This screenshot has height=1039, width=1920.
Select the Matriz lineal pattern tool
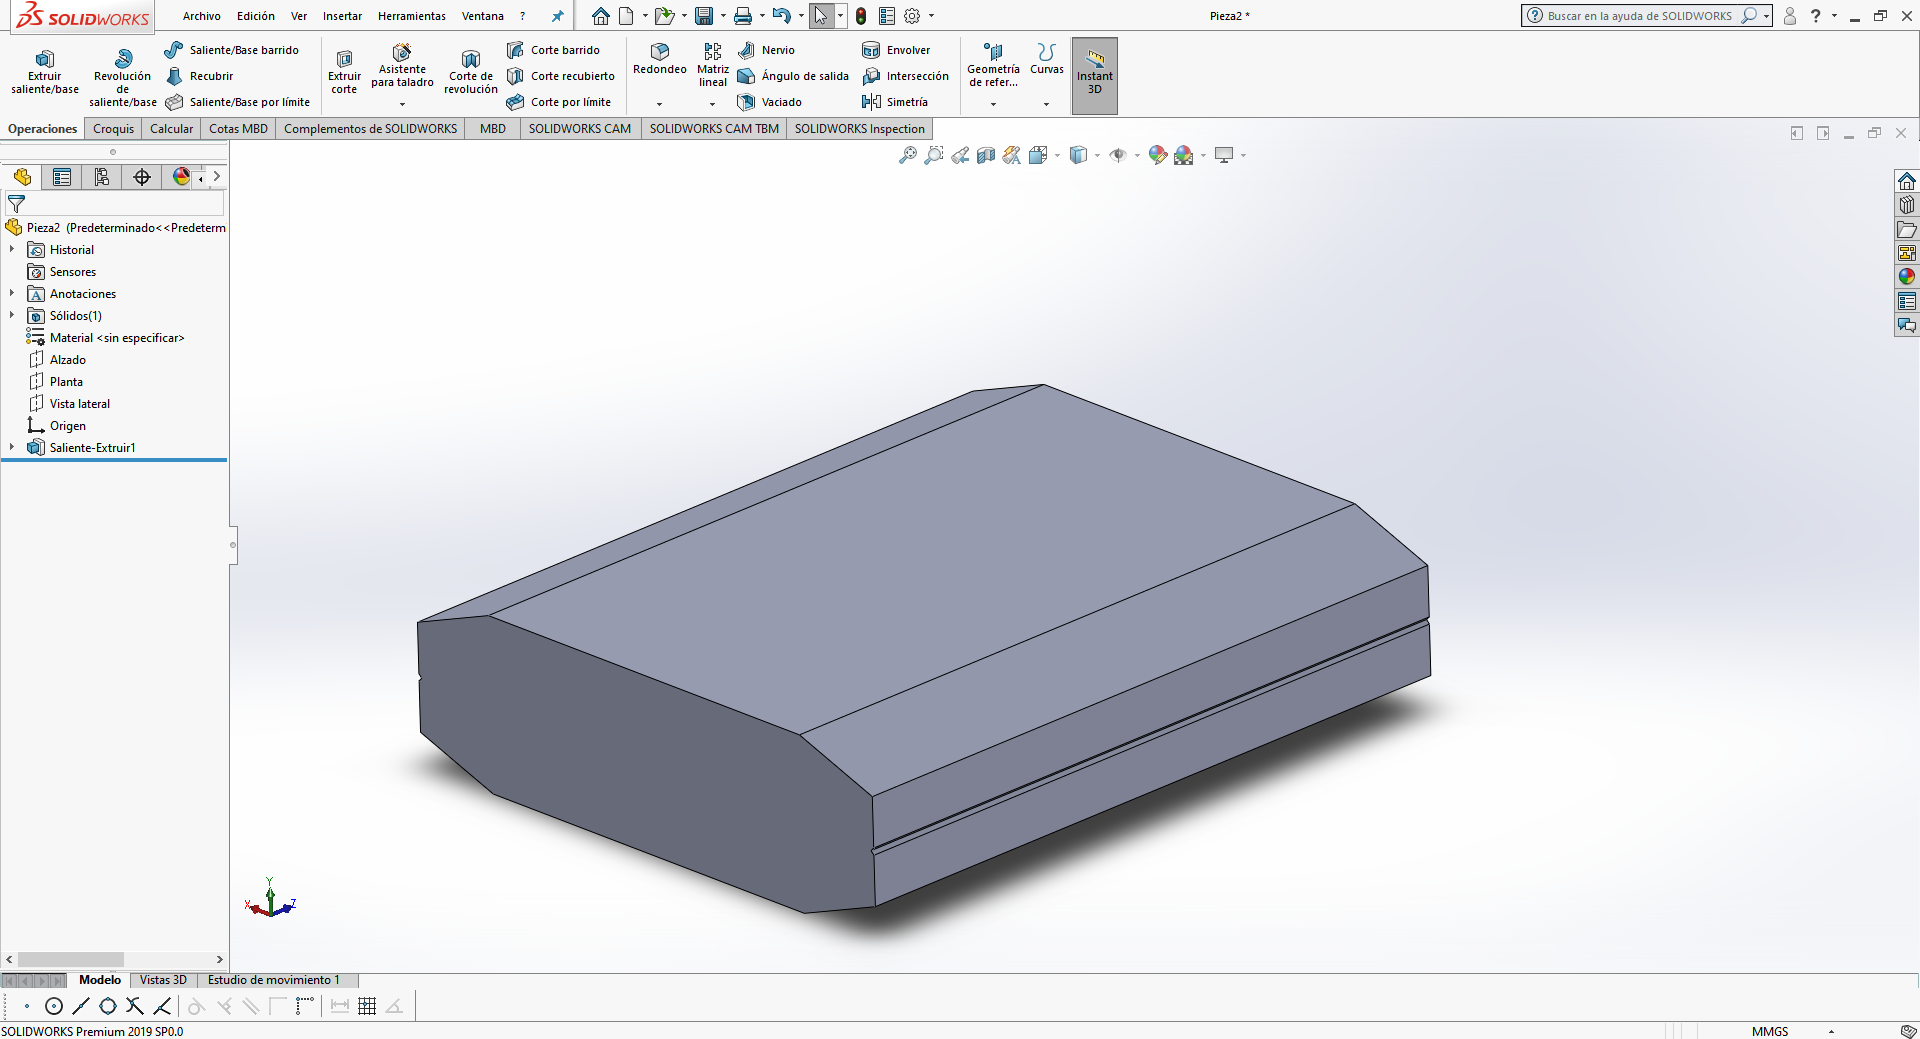tap(713, 65)
